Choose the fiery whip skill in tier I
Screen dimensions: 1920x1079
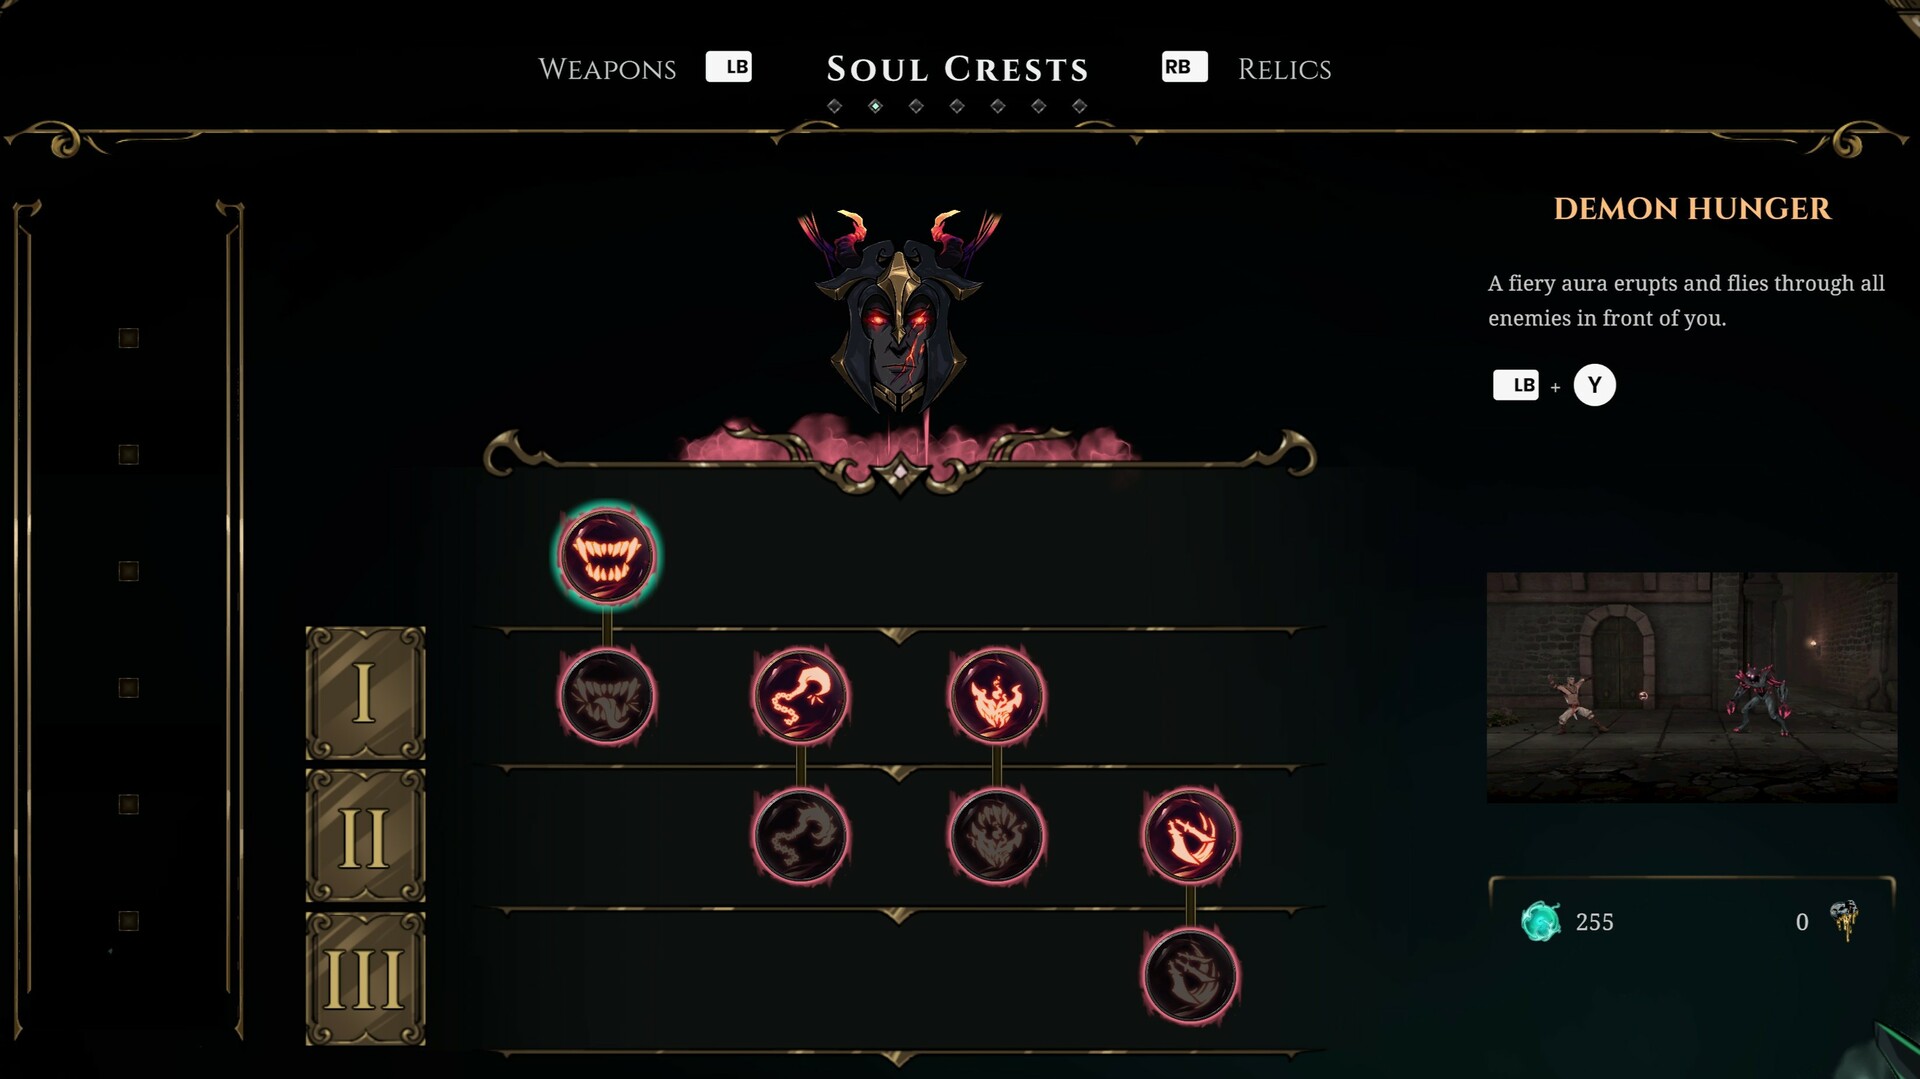click(x=800, y=695)
